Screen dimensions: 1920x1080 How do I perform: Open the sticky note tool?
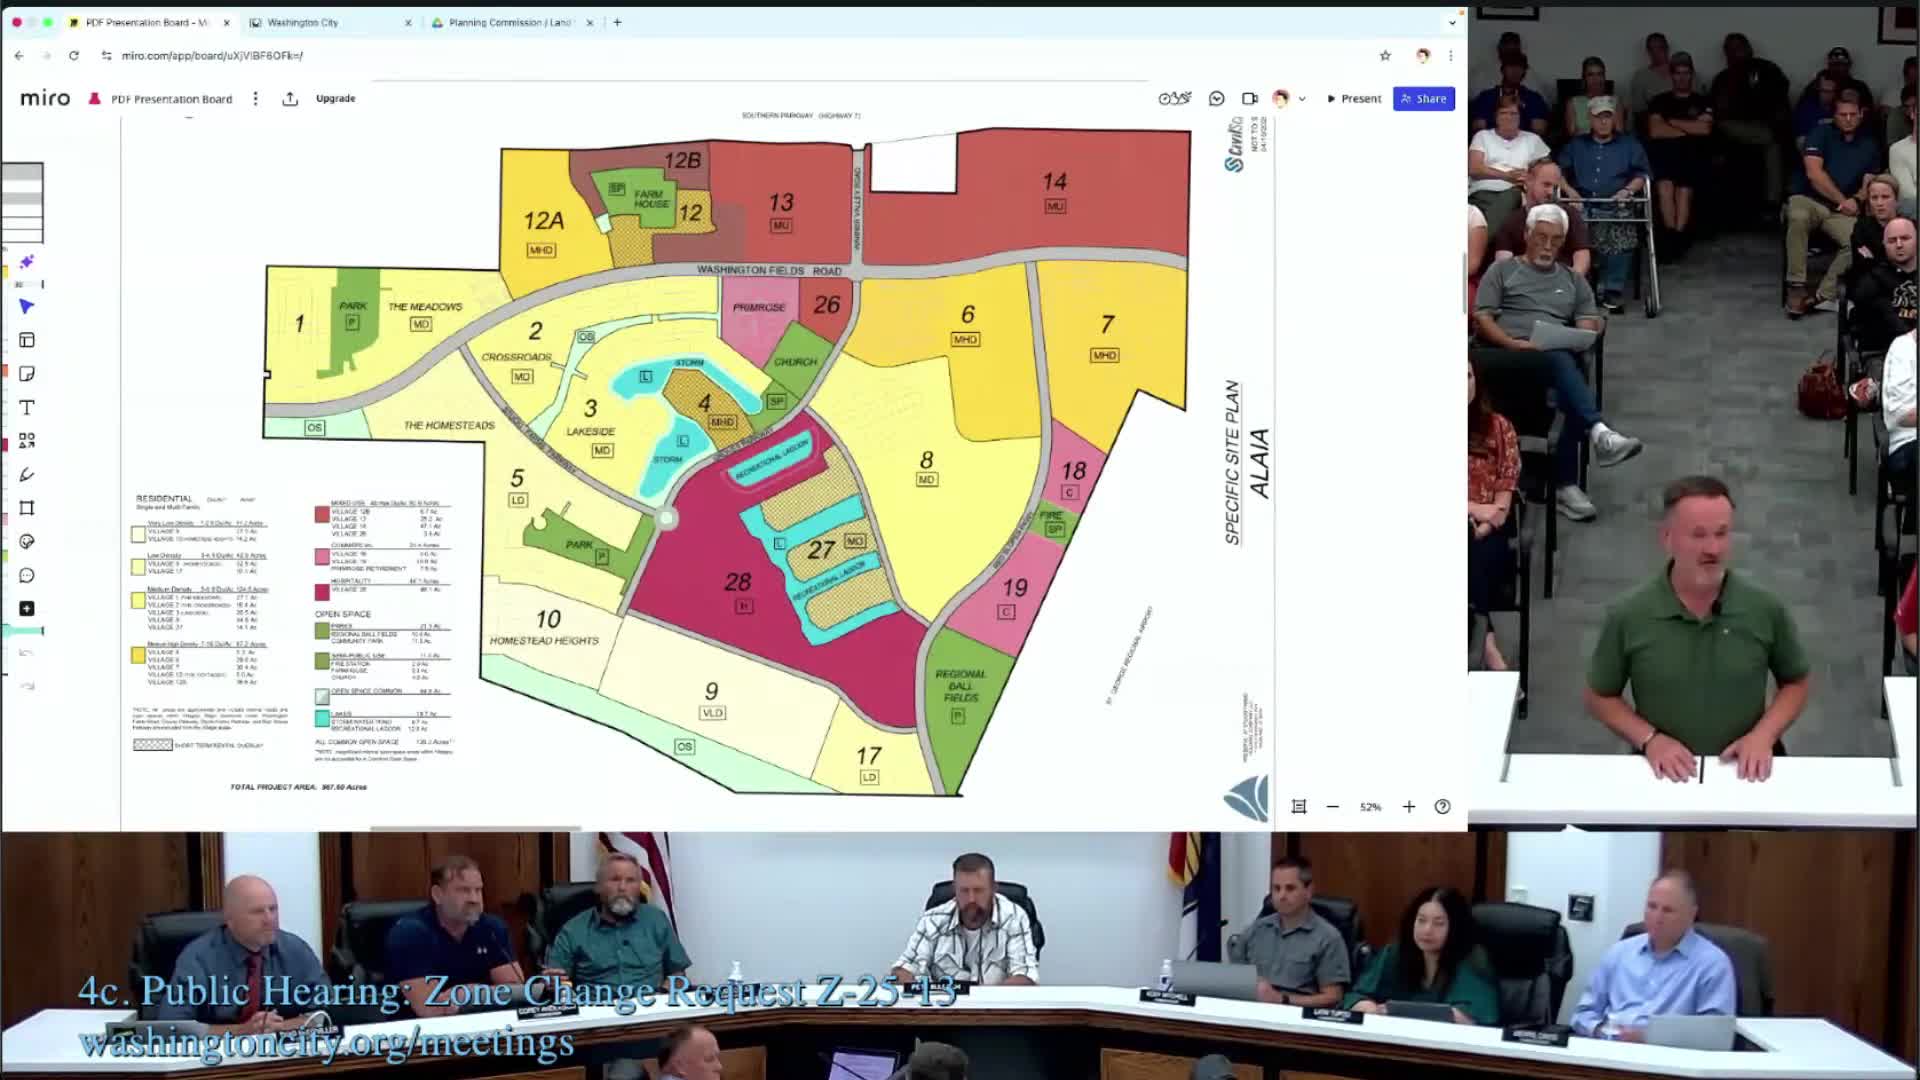pos(27,373)
